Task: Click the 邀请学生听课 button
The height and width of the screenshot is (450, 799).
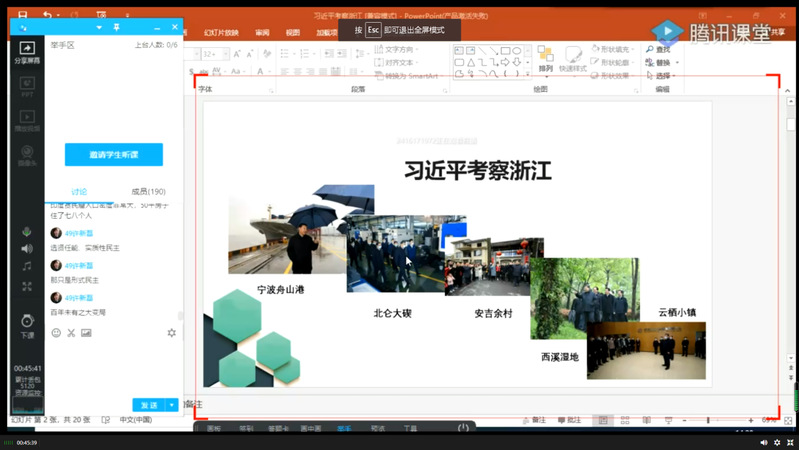Action: click(x=114, y=154)
